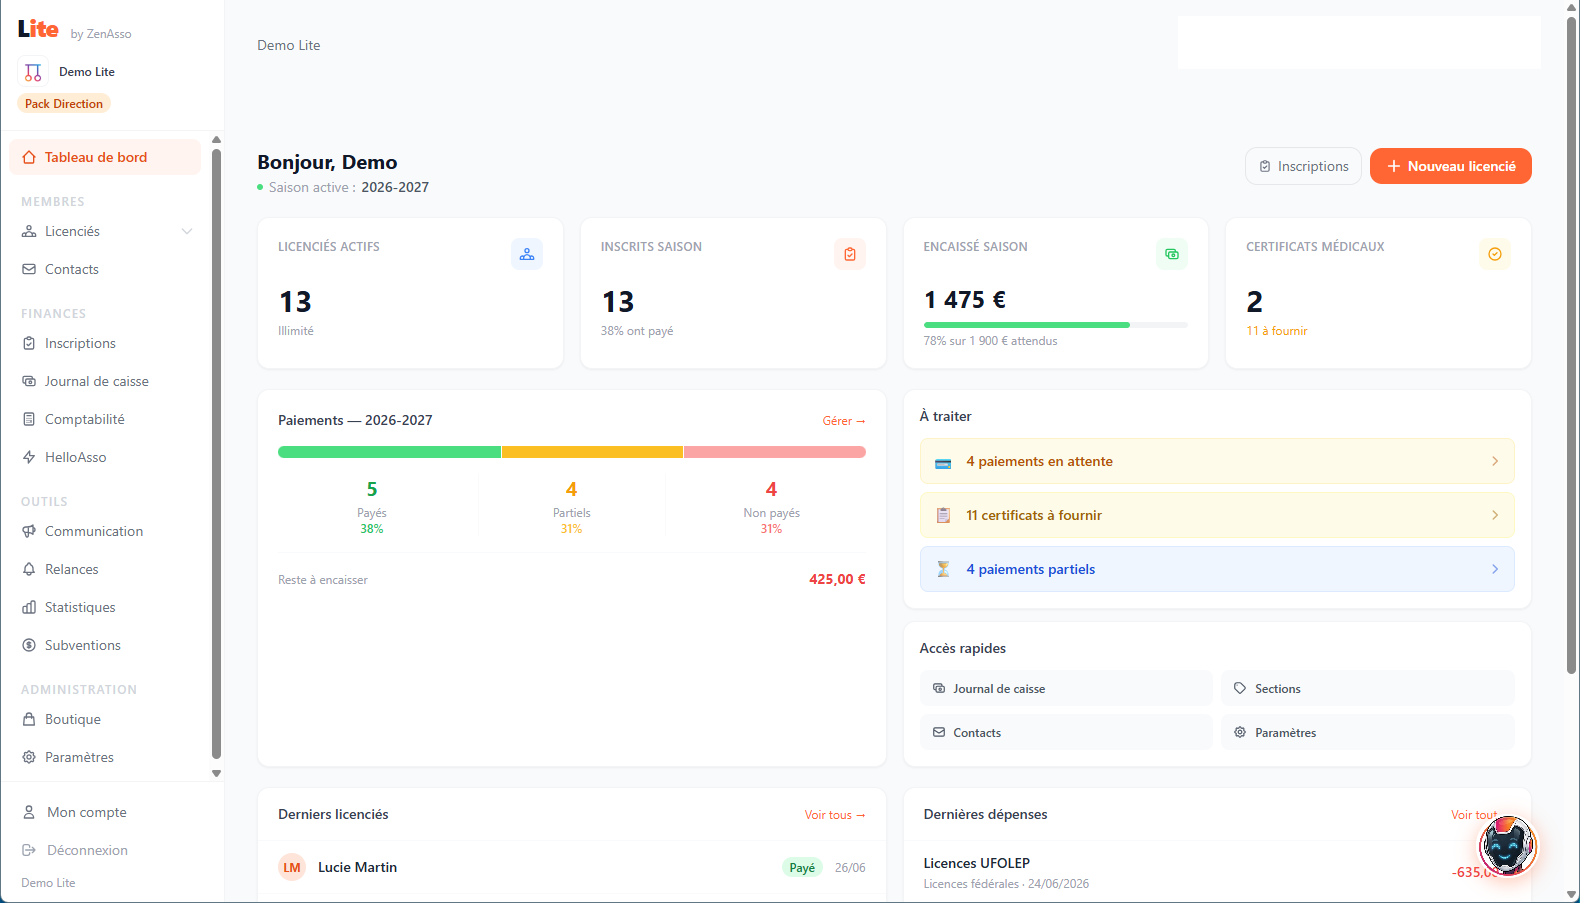Click the Certificats médicaux check icon
The height and width of the screenshot is (903, 1580).
tap(1495, 254)
